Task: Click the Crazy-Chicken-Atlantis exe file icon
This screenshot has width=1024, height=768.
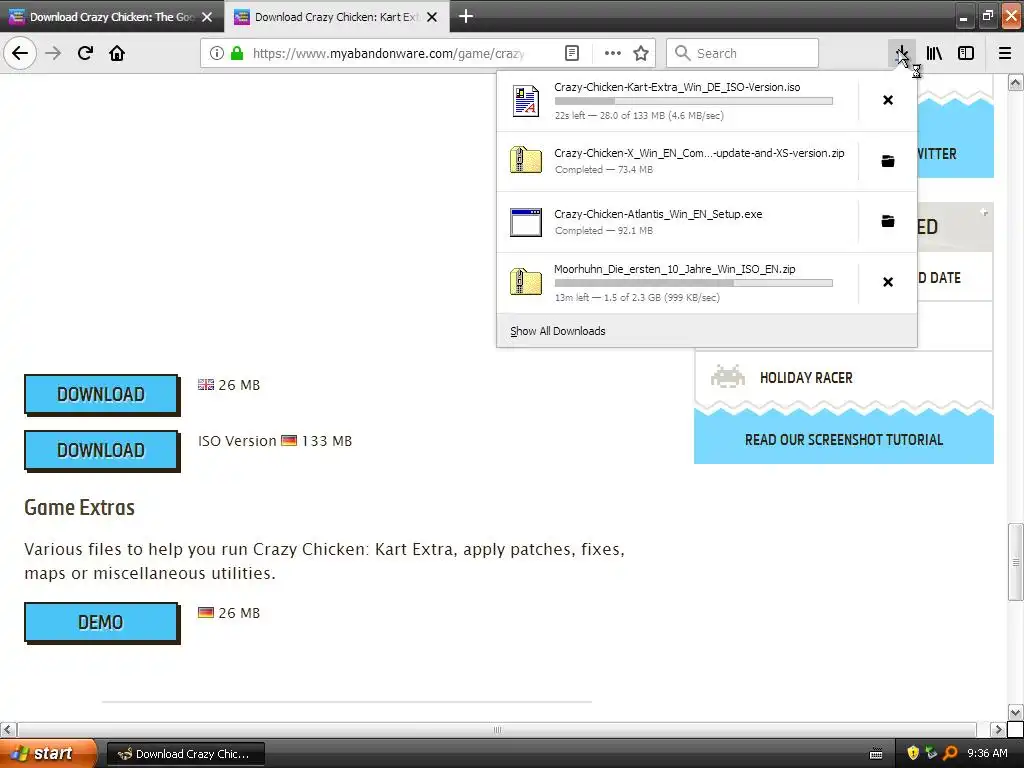Action: [x=526, y=221]
